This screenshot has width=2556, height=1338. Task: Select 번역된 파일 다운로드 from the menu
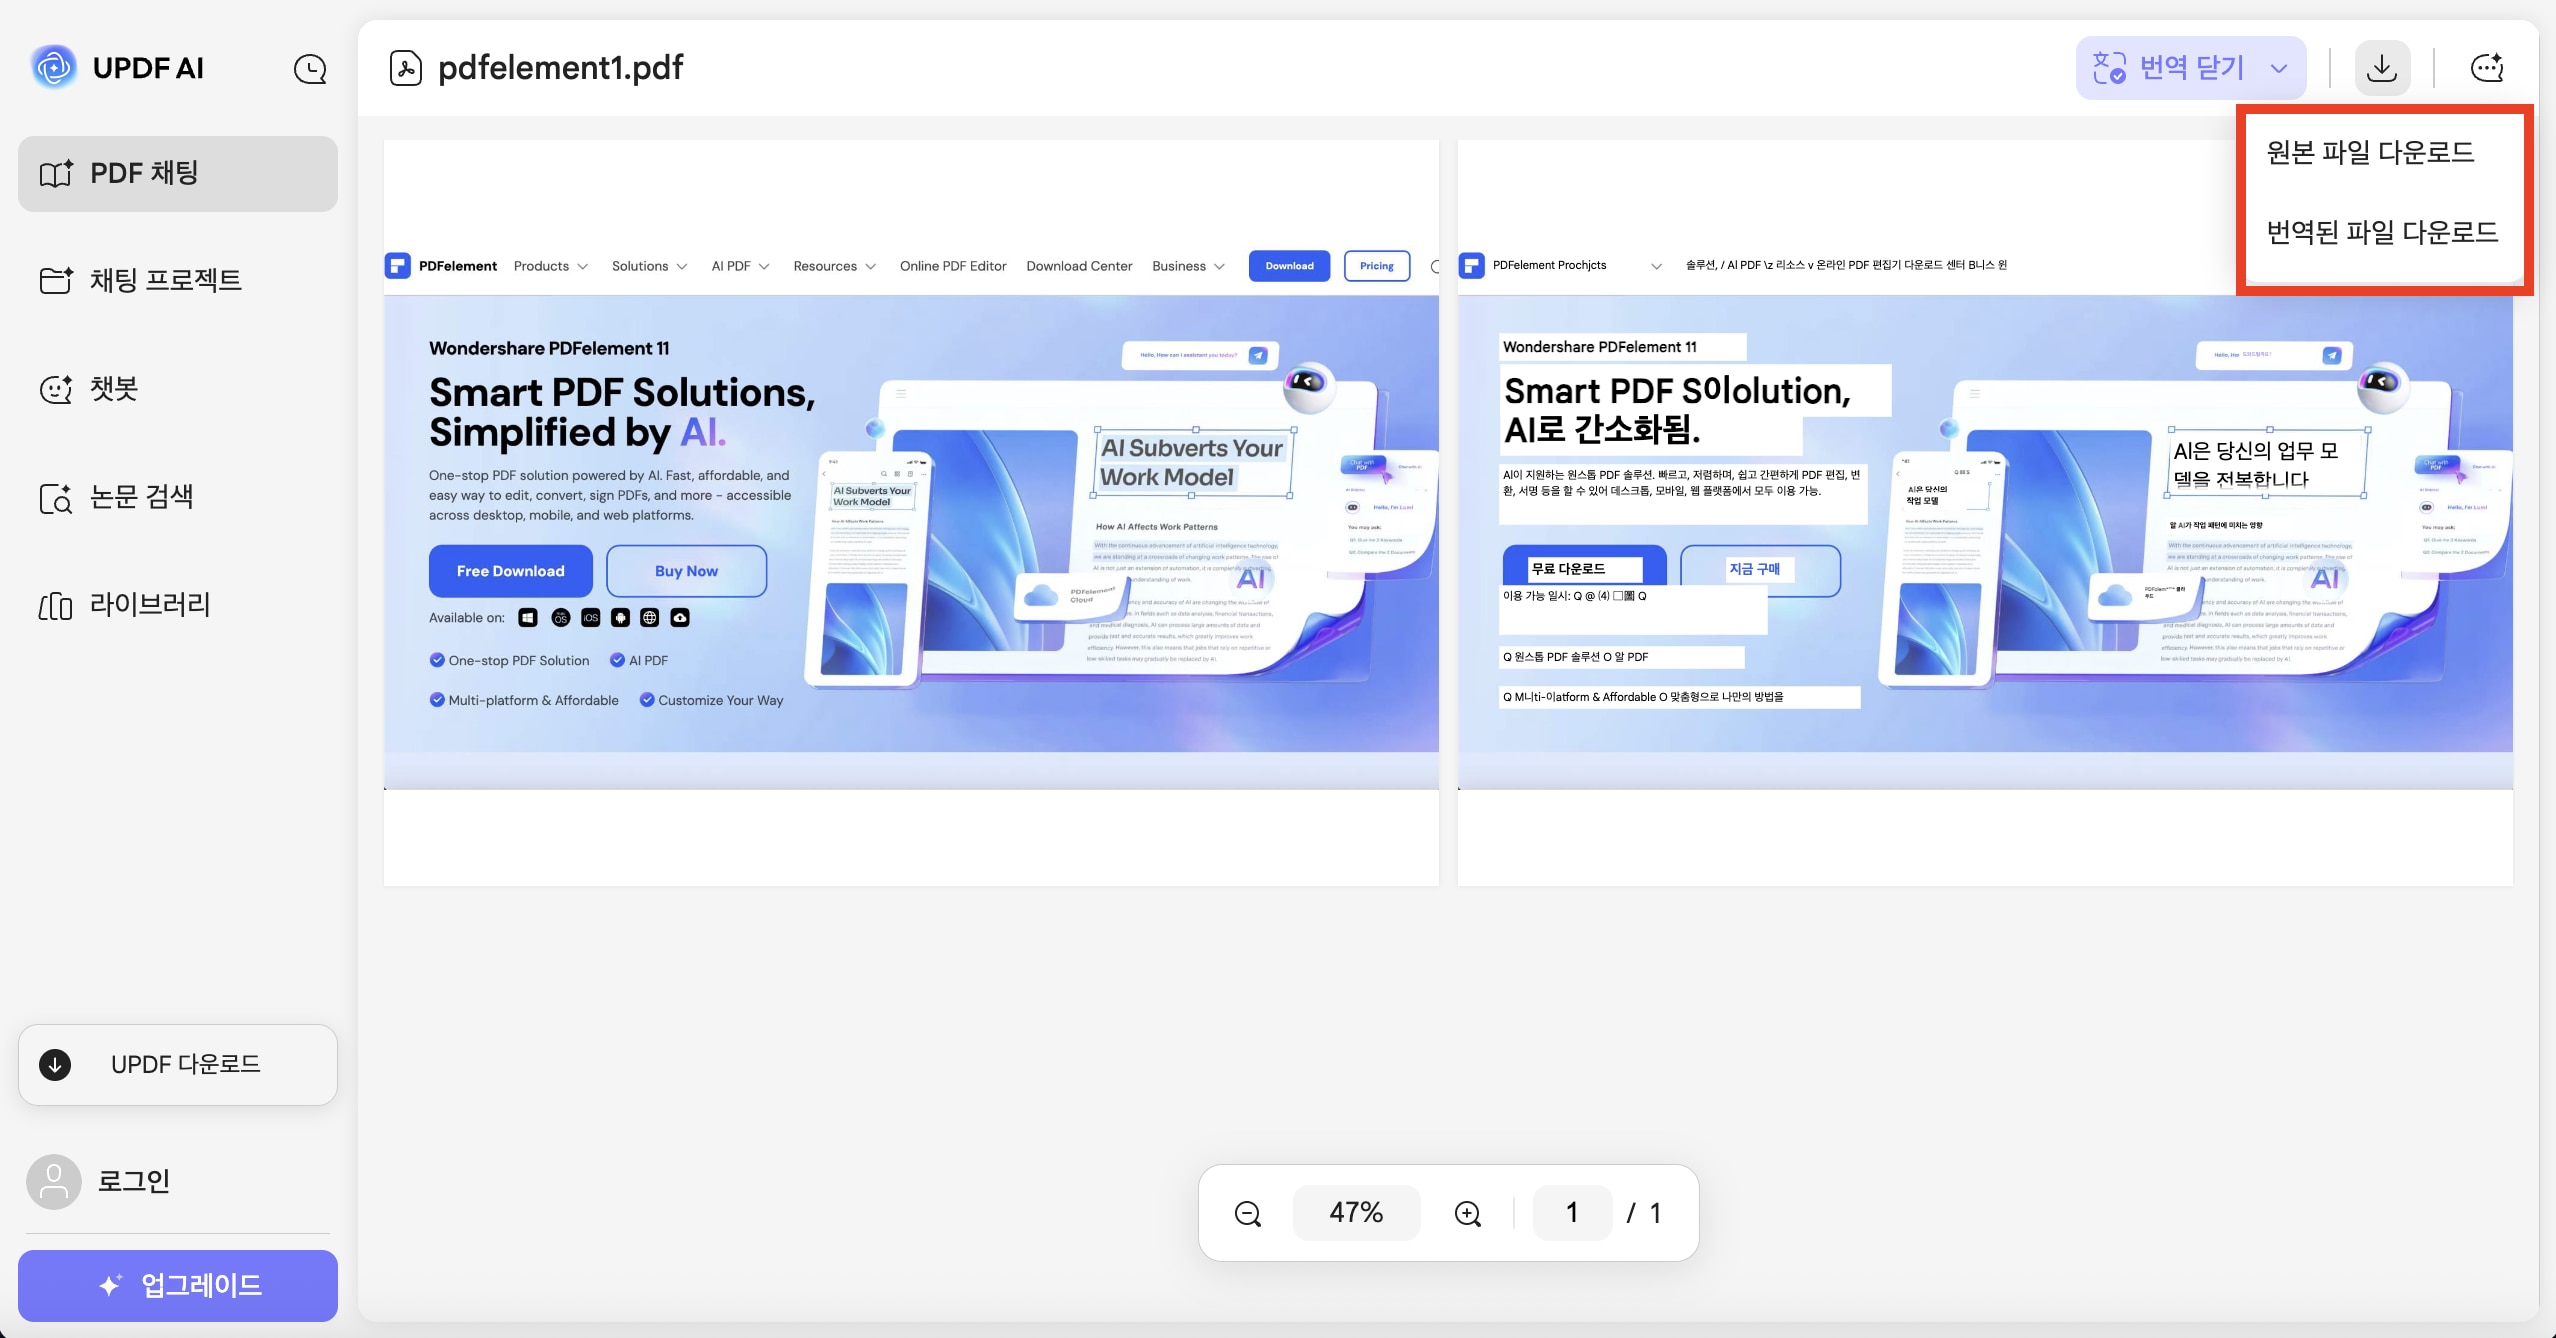click(2382, 232)
